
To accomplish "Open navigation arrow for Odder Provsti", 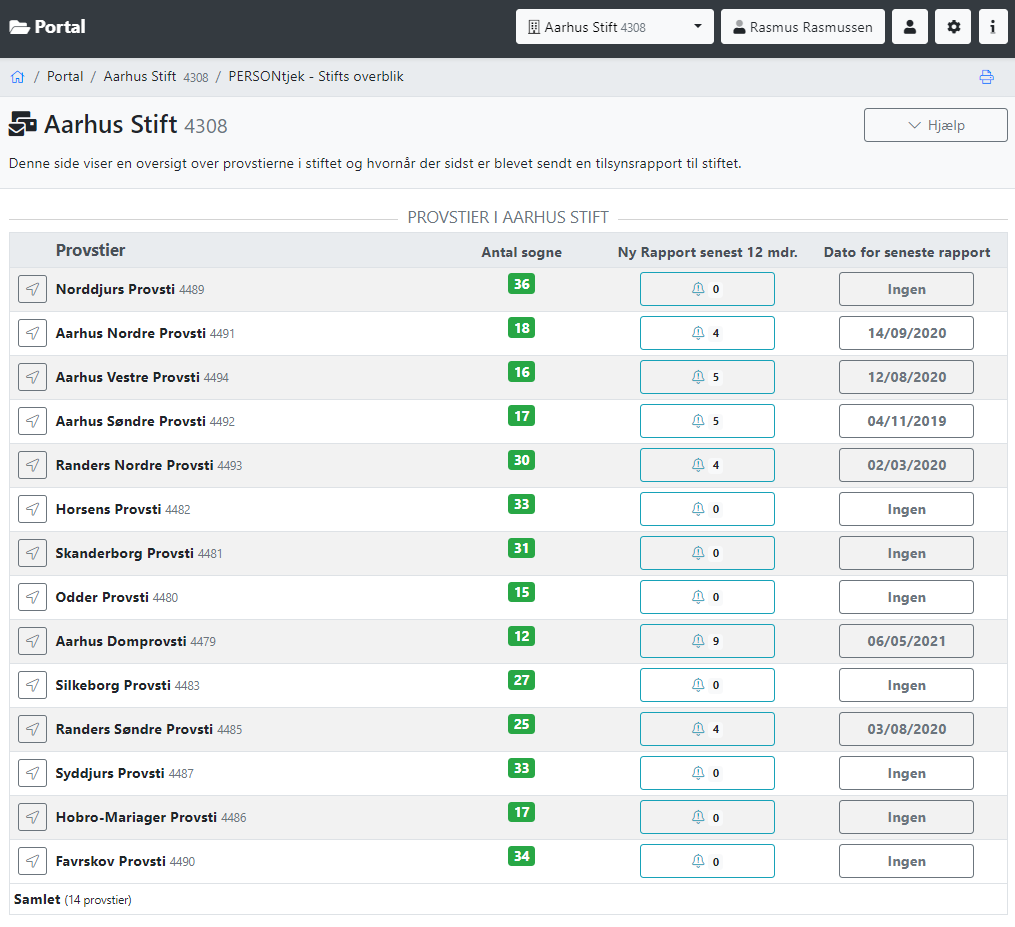I will point(32,597).
